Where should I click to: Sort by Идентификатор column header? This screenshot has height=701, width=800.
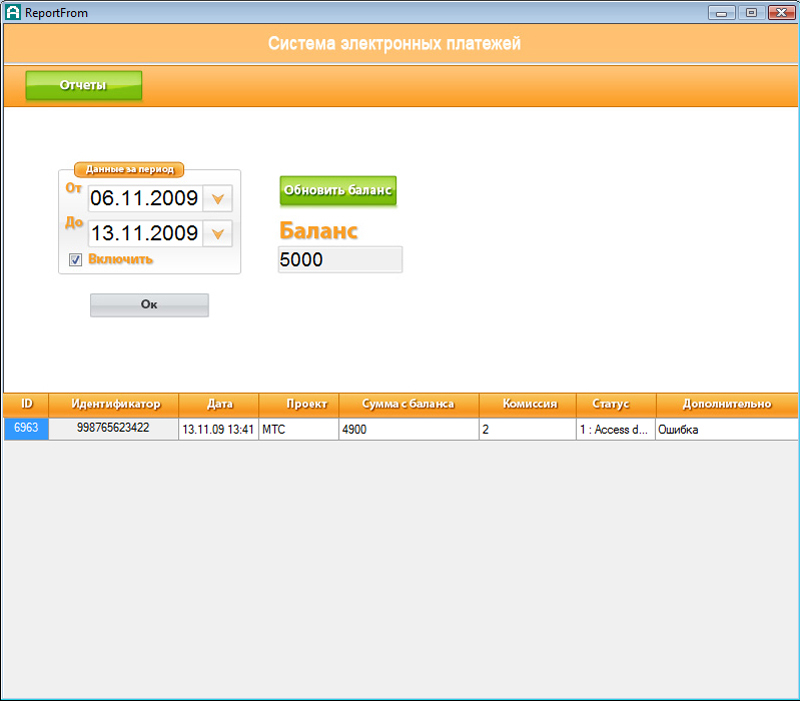[x=115, y=404]
